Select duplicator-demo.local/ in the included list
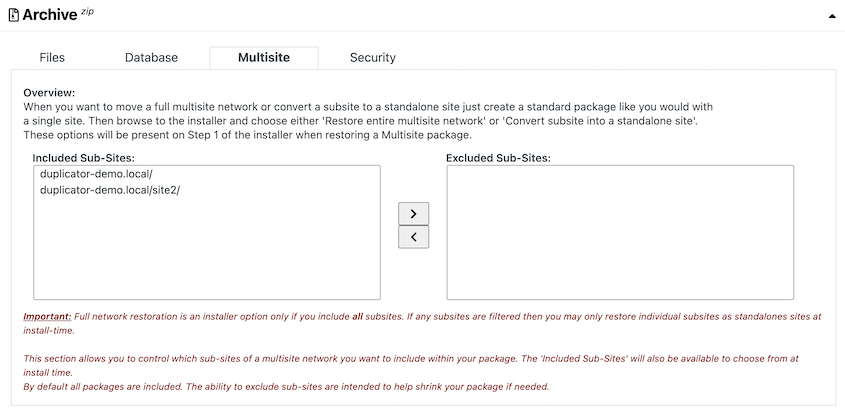 [96, 174]
